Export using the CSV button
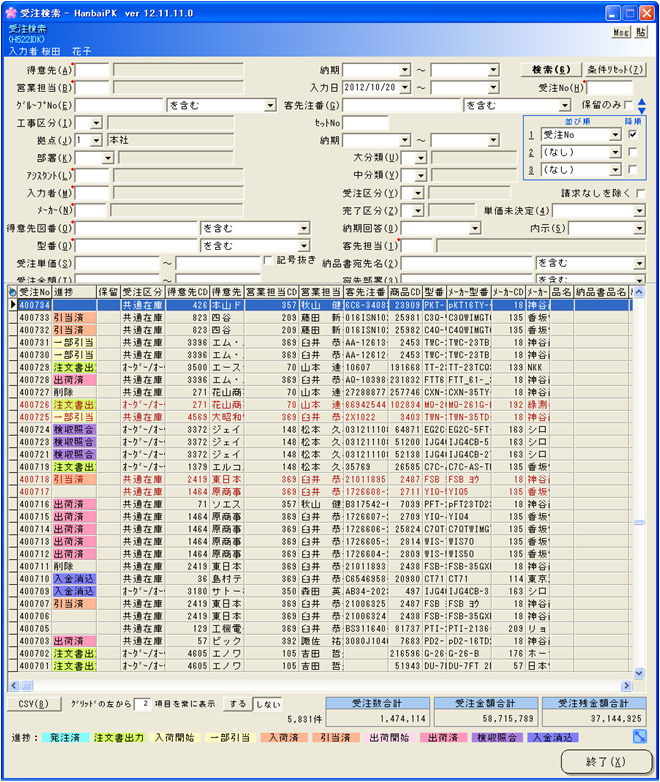Screen dimensions: 660x782 [x=33, y=704]
